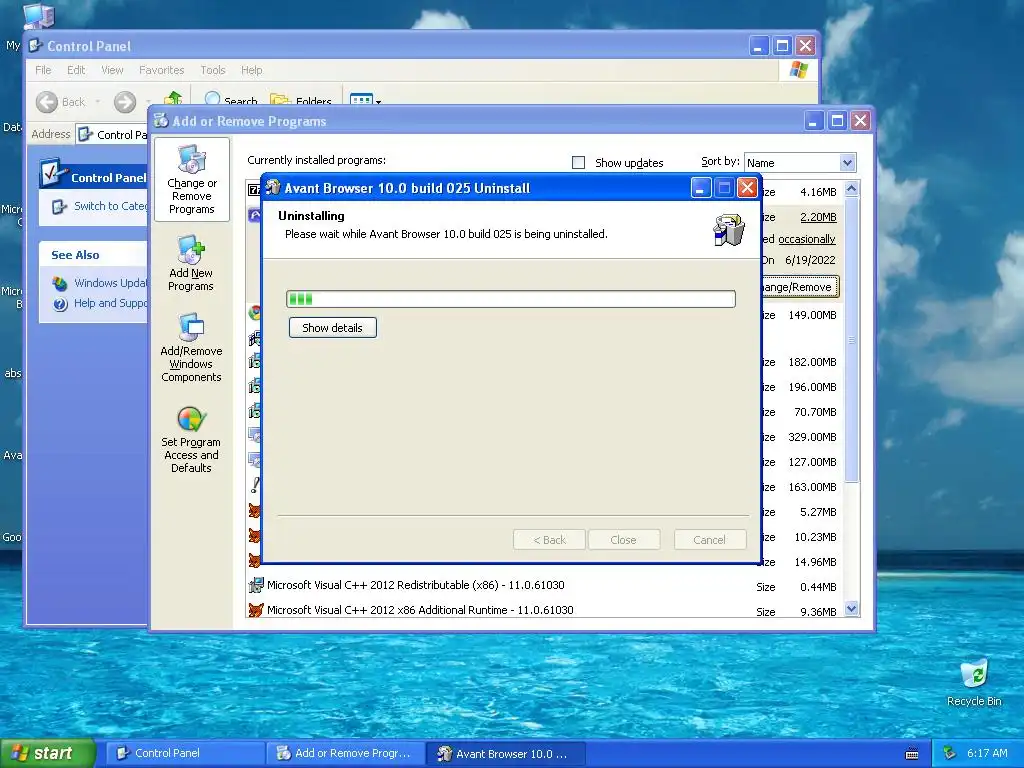Click the Switch to Category View icon
1024x768 pixels.
(x=59, y=206)
